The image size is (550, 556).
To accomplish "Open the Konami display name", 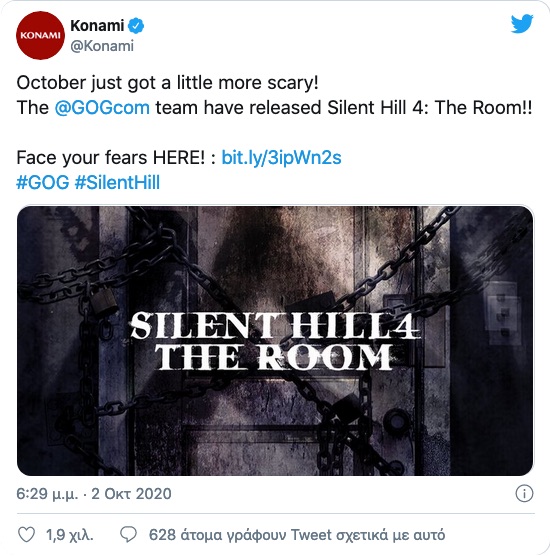I will (97, 26).
